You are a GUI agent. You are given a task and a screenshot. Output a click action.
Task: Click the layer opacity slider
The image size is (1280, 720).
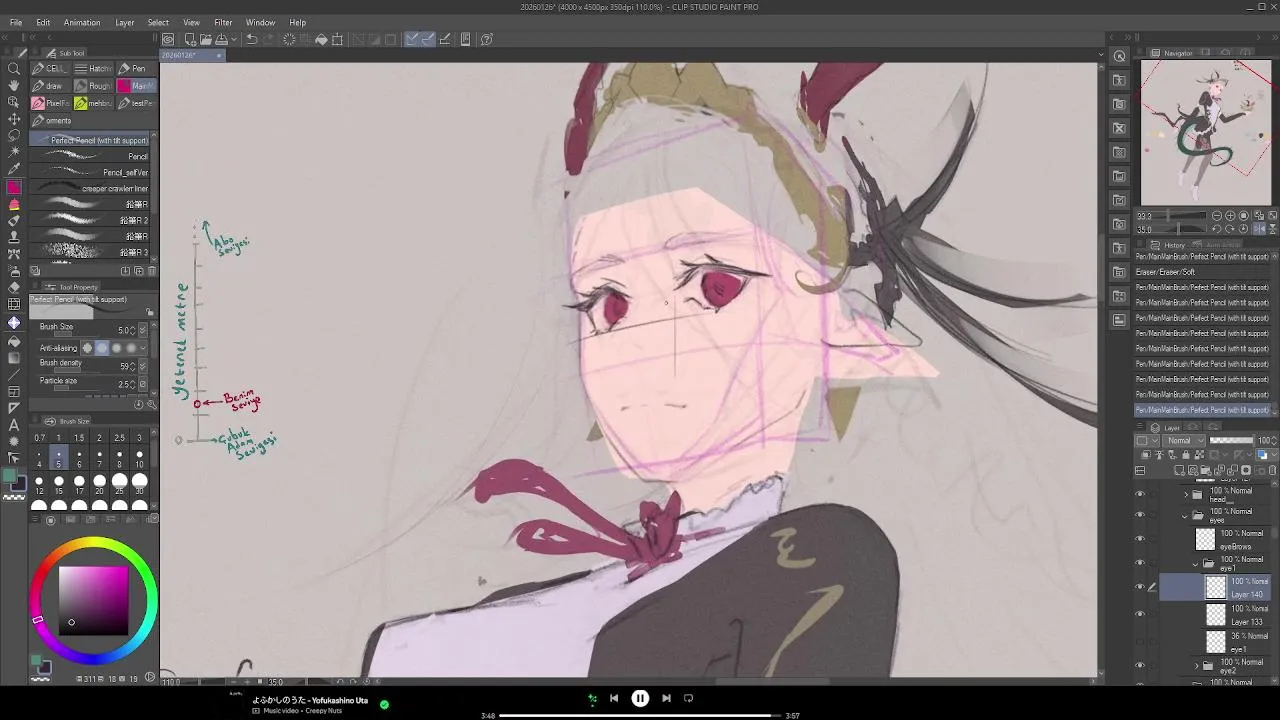coord(1232,440)
